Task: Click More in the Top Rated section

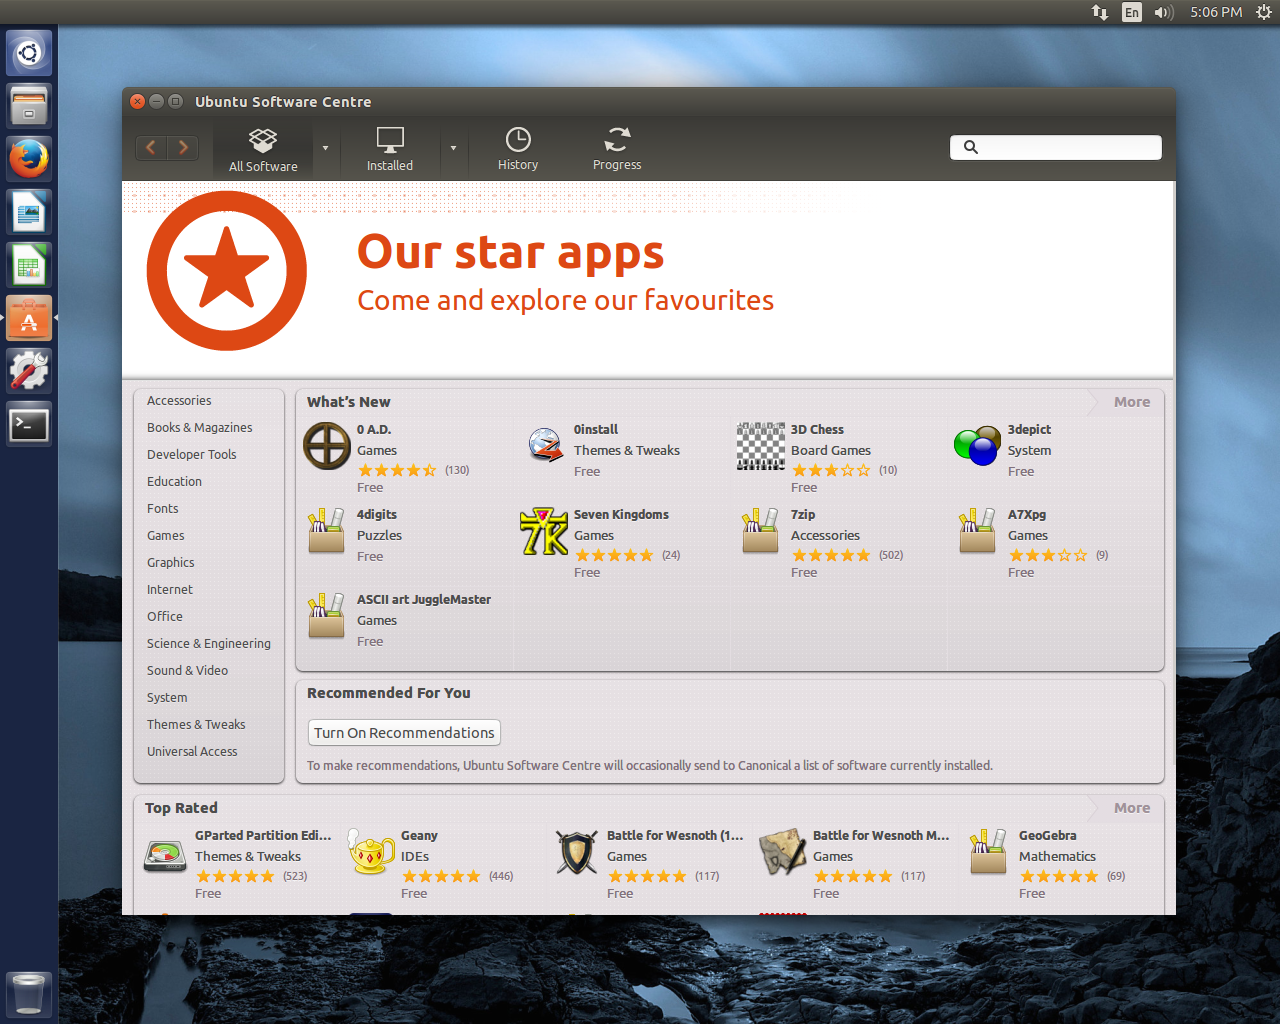Action: (1132, 808)
